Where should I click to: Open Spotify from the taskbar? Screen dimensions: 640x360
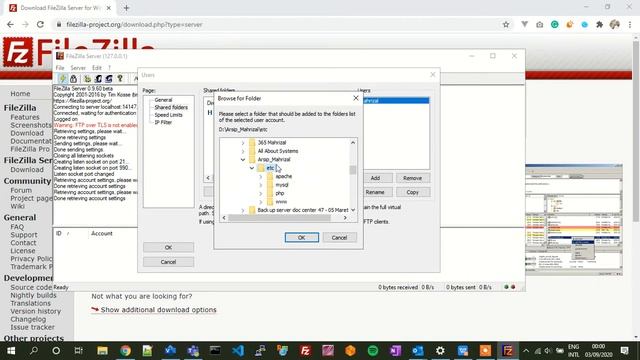[373, 351]
